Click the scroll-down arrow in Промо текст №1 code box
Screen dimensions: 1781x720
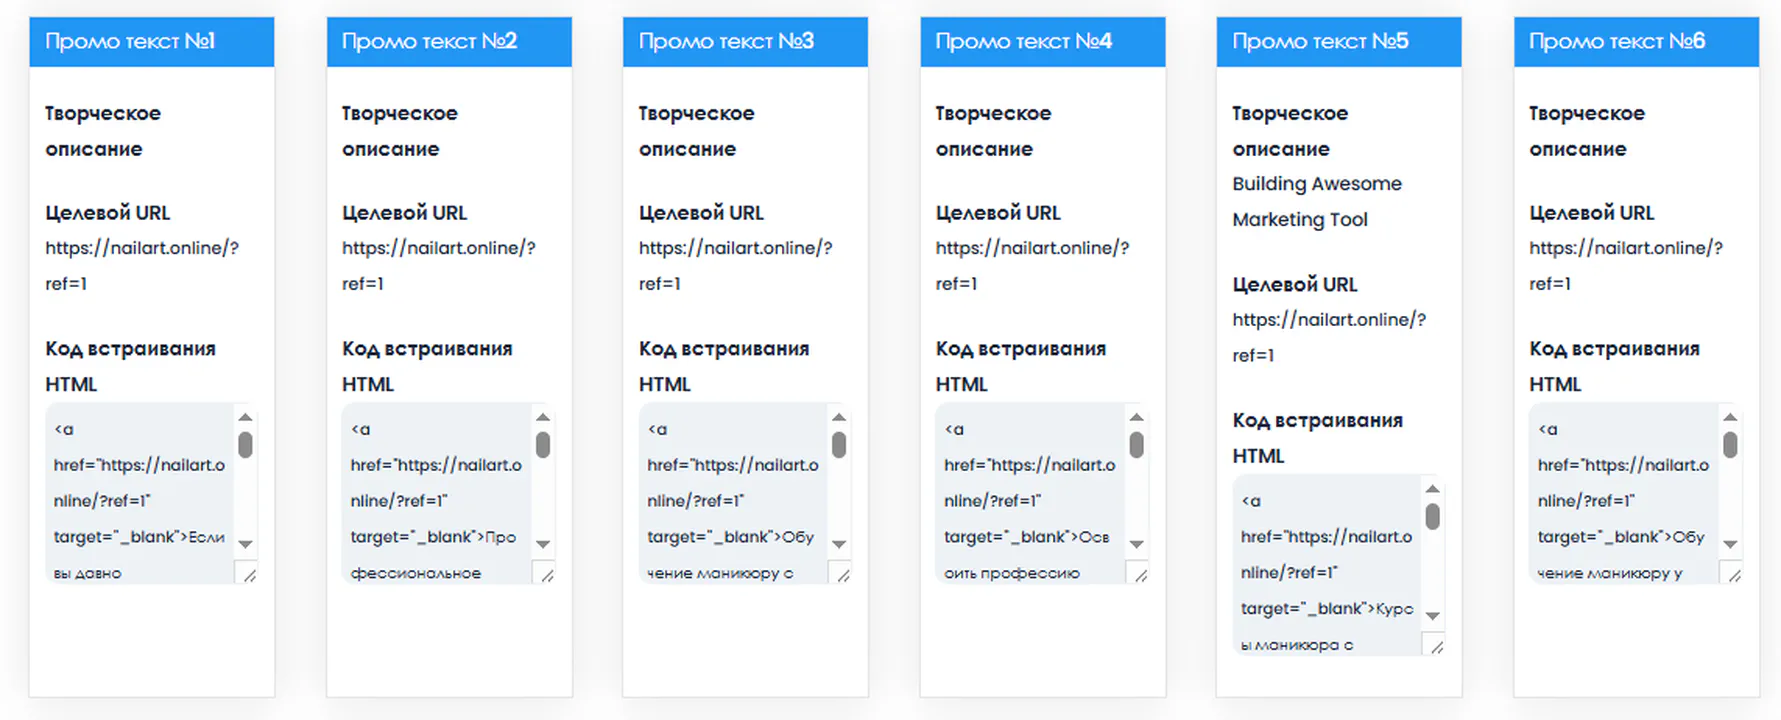[x=245, y=545]
